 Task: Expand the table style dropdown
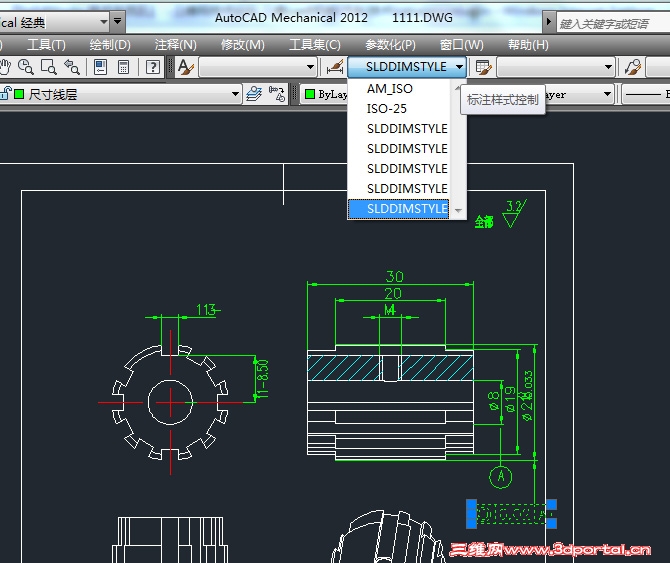click(x=608, y=67)
